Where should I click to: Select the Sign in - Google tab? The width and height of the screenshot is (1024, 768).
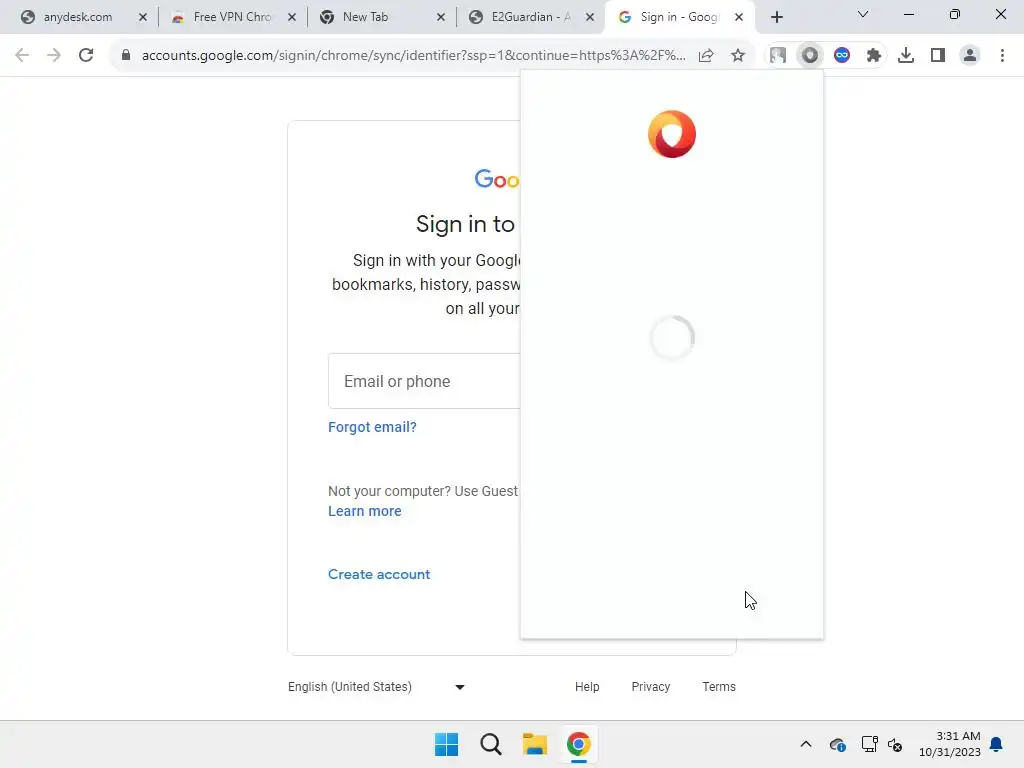(x=679, y=17)
